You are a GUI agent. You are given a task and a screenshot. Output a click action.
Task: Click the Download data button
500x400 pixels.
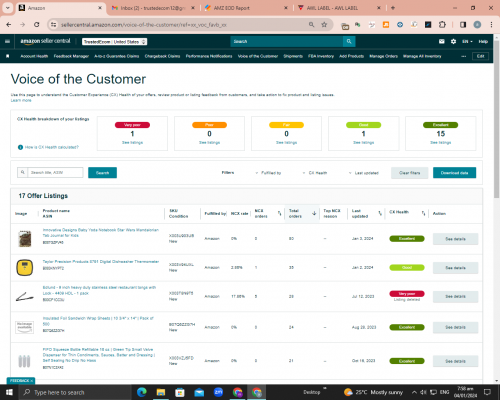pyautogui.click(x=454, y=173)
